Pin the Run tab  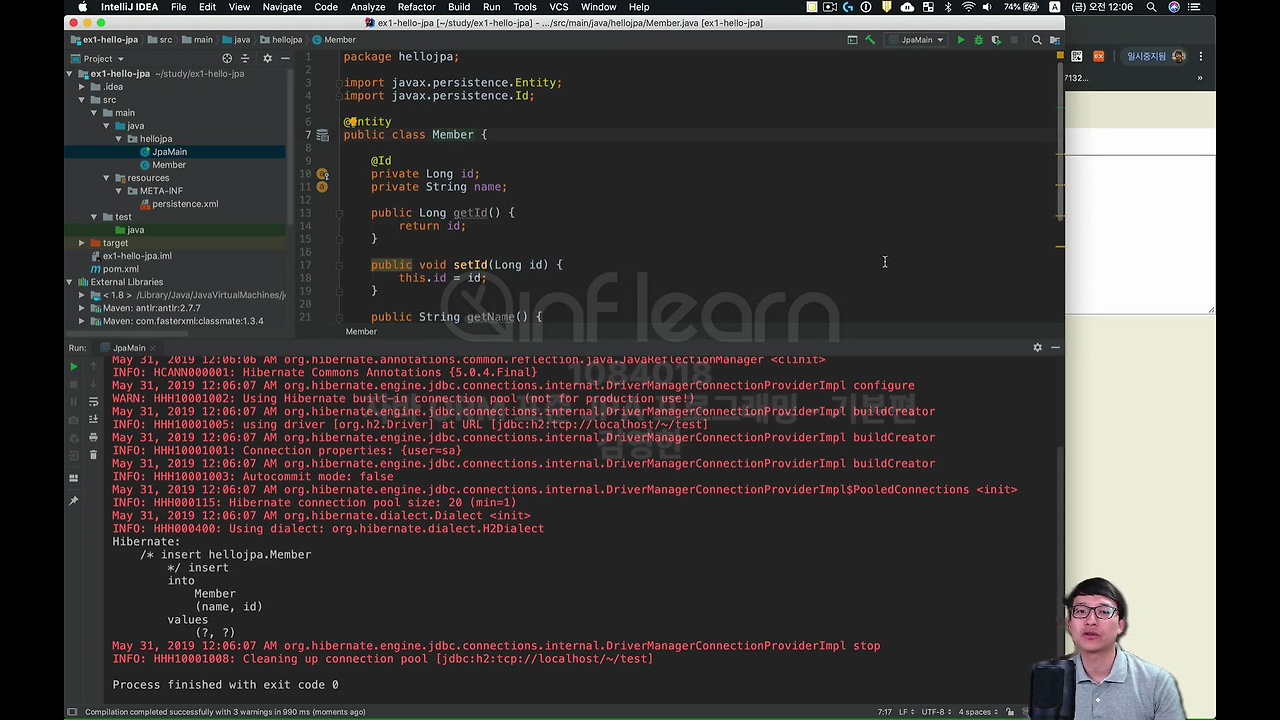[73, 500]
